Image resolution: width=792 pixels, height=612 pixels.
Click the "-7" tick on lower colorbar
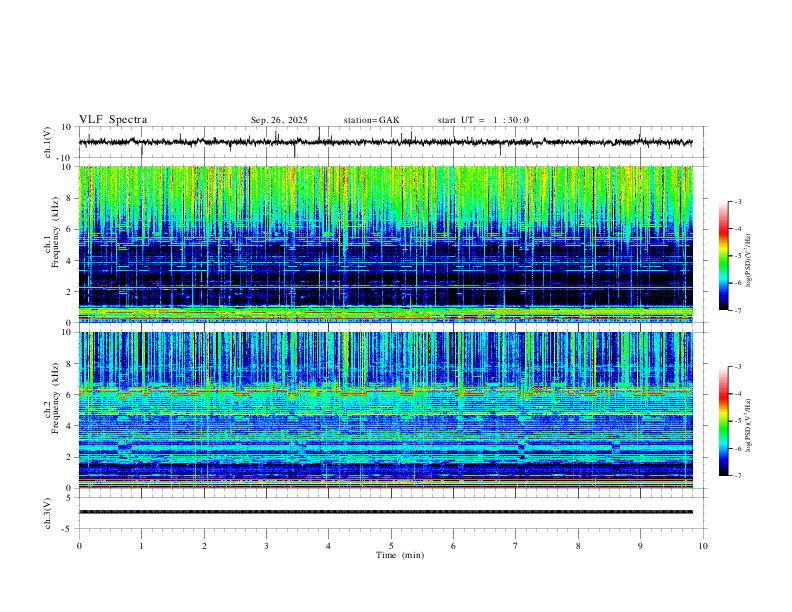tap(737, 475)
